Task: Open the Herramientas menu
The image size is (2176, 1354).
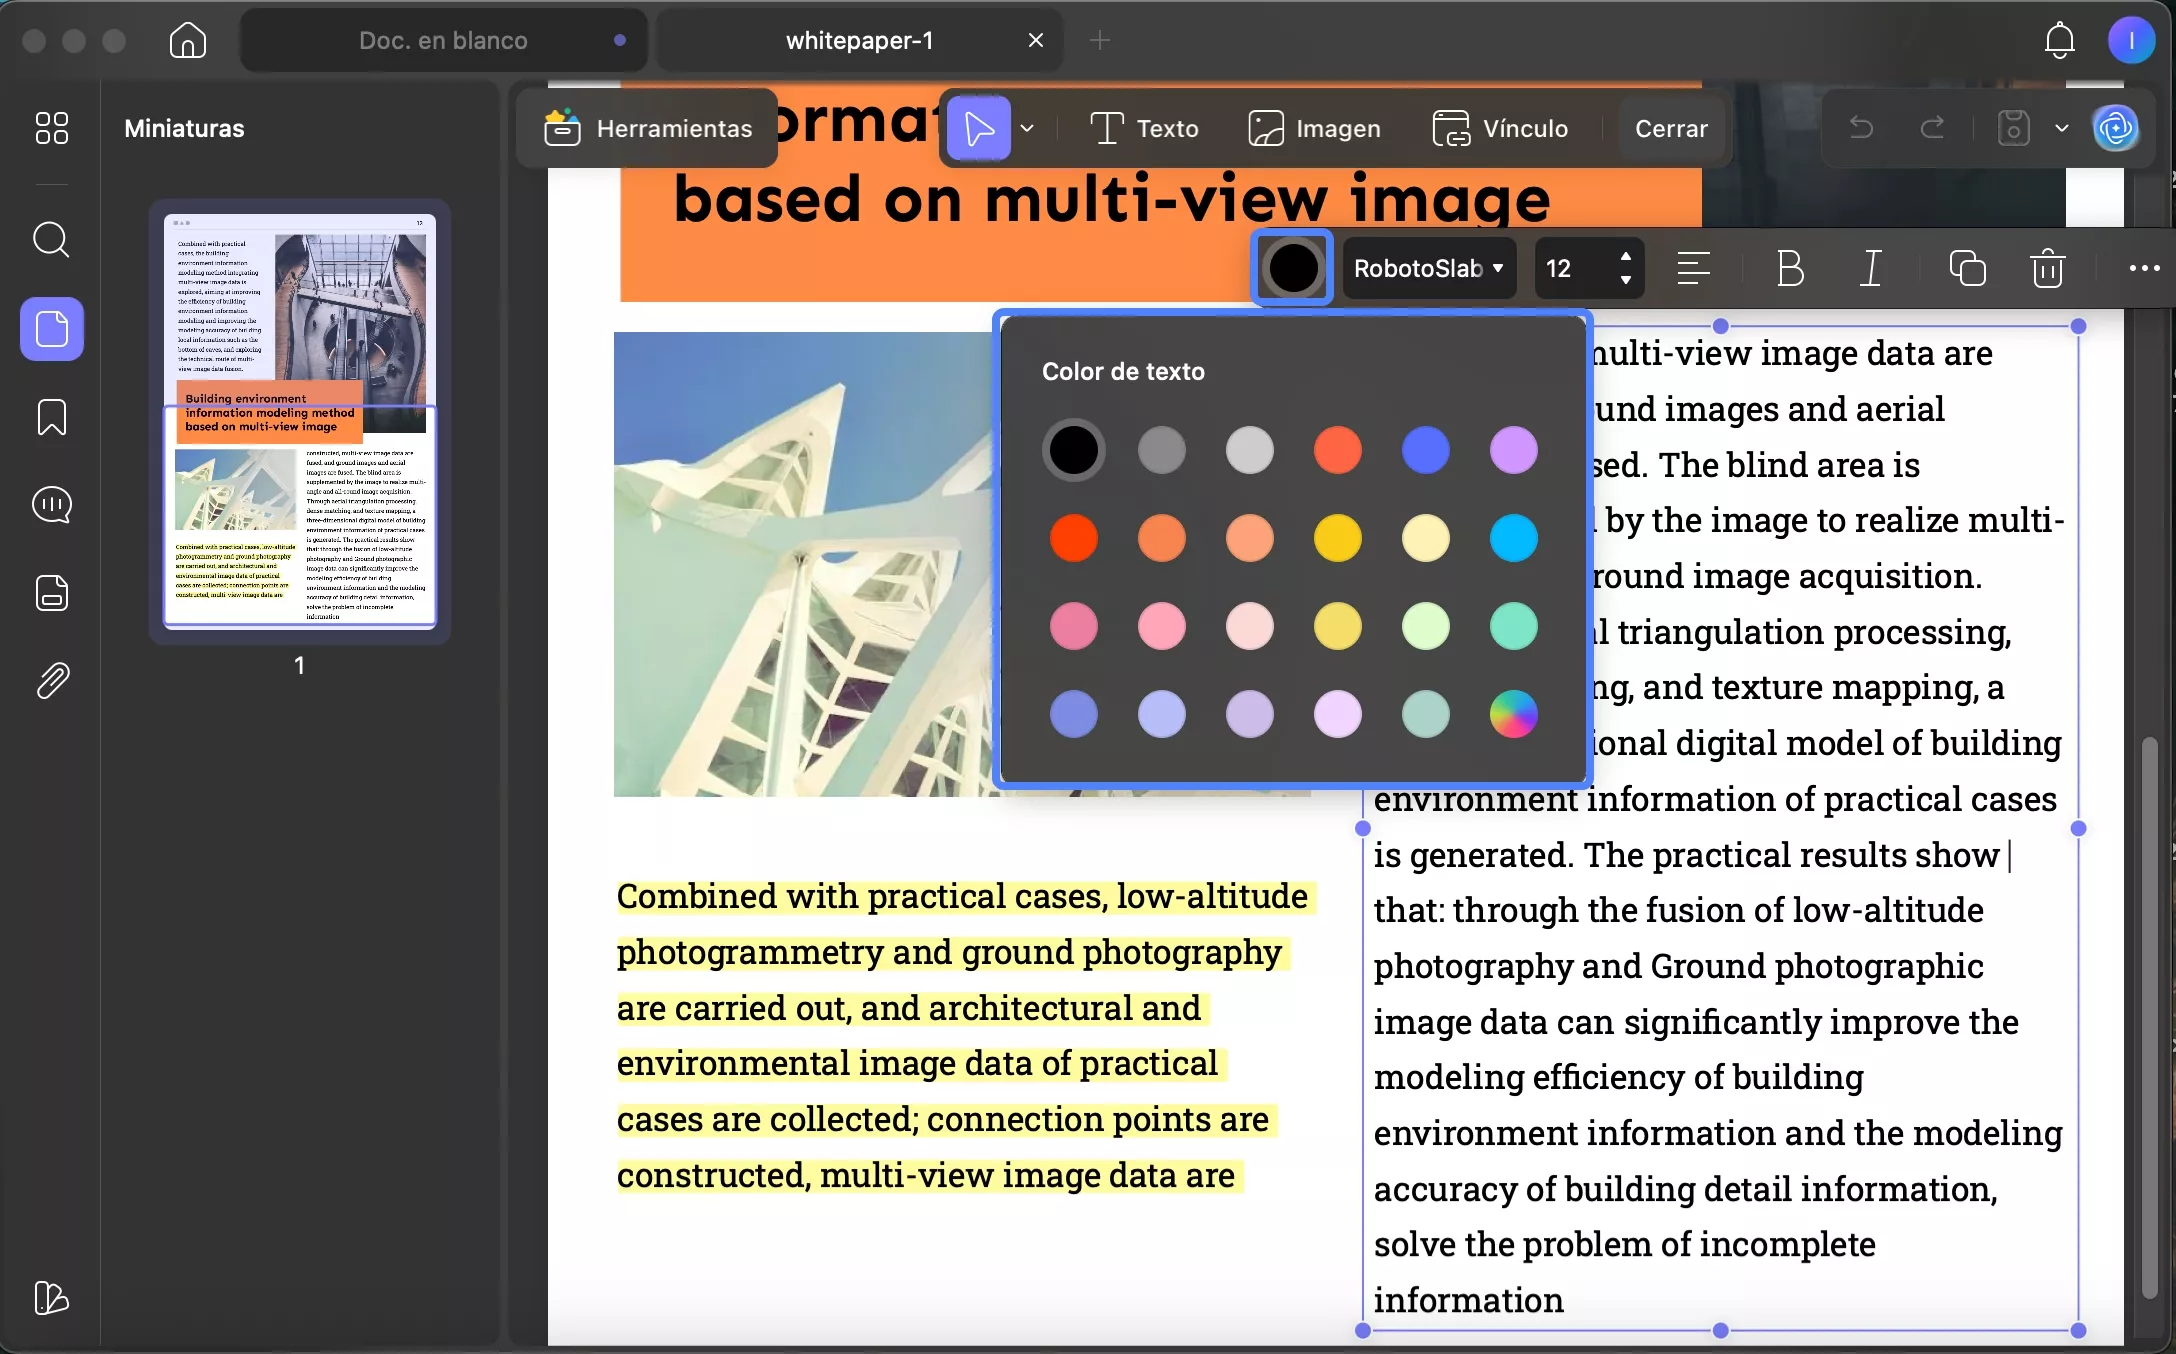Action: pos(647,128)
